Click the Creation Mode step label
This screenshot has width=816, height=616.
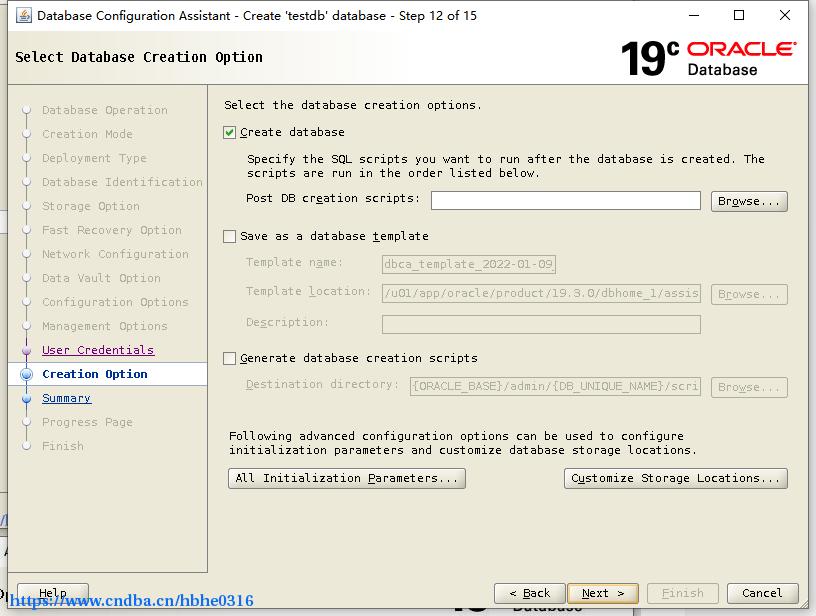[x=87, y=134]
